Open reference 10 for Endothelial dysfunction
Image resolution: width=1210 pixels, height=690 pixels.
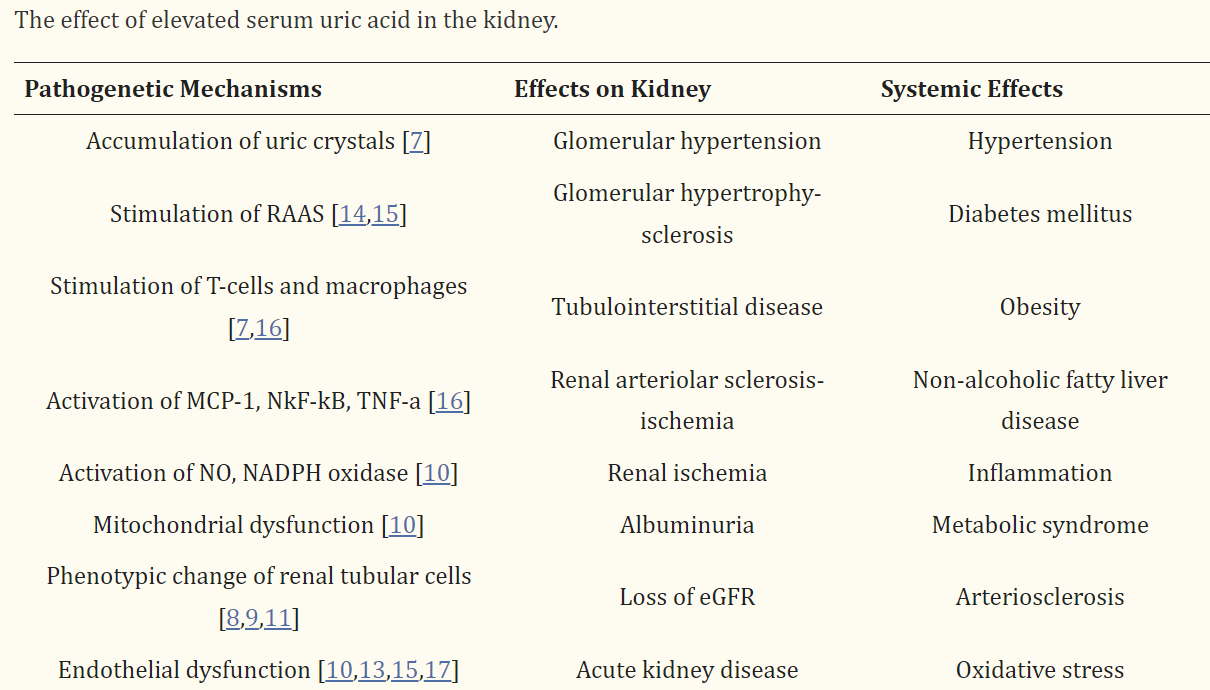click(340, 670)
